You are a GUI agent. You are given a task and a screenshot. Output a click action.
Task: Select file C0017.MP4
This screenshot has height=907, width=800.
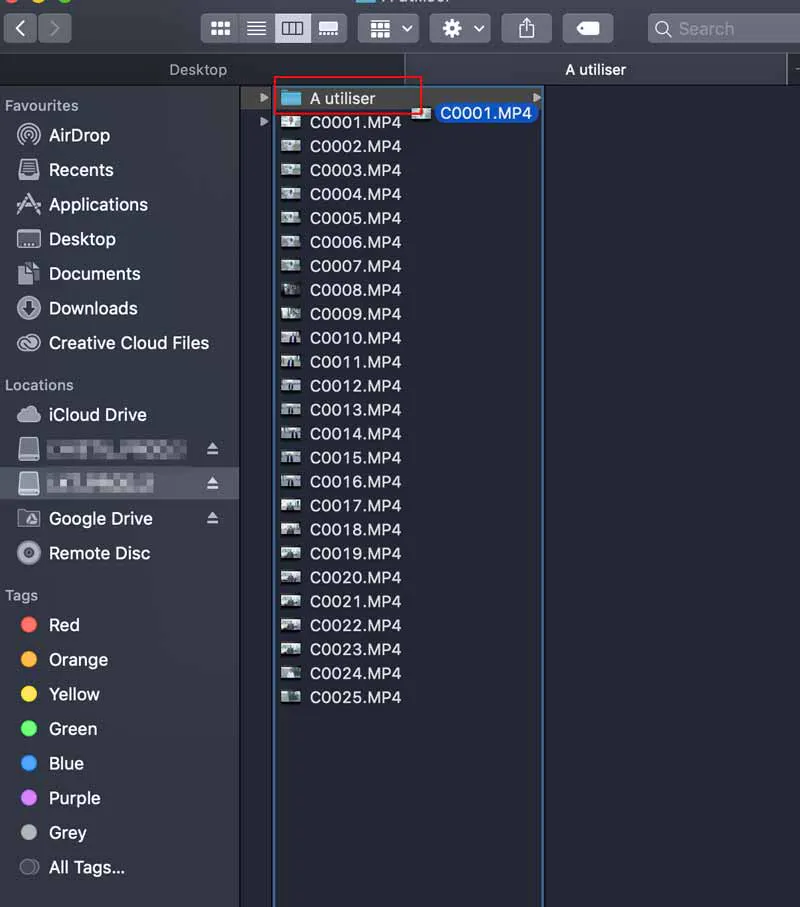pos(355,506)
